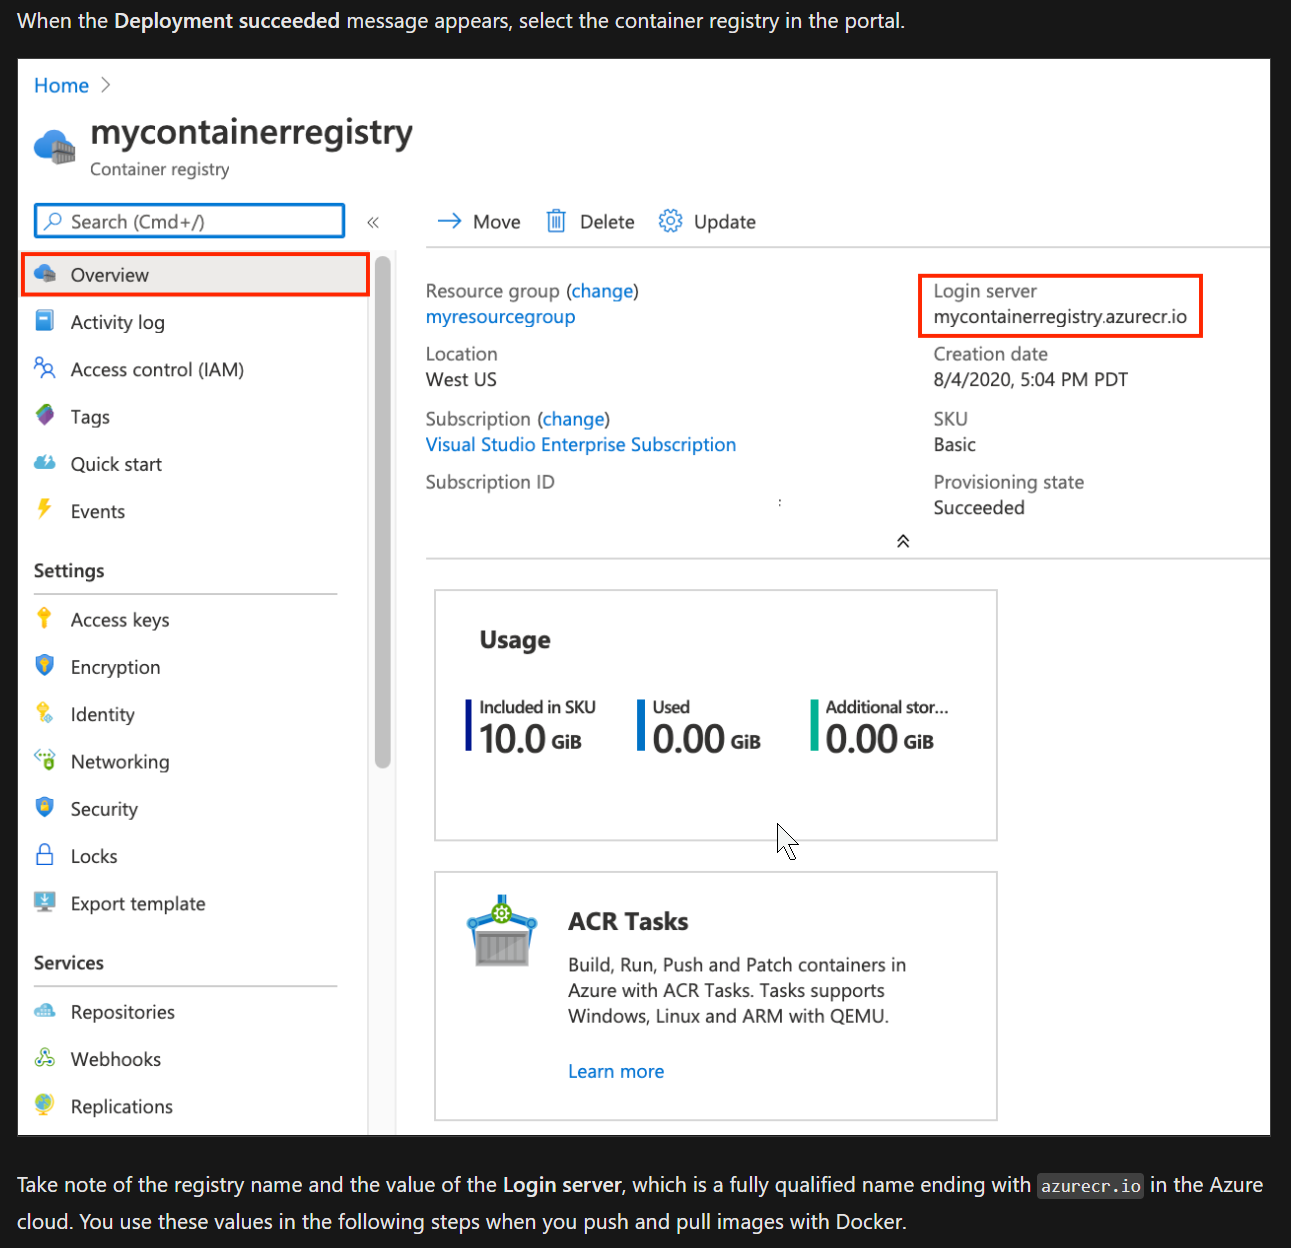
Task: Click the Update toolbar label
Action: [x=725, y=222]
